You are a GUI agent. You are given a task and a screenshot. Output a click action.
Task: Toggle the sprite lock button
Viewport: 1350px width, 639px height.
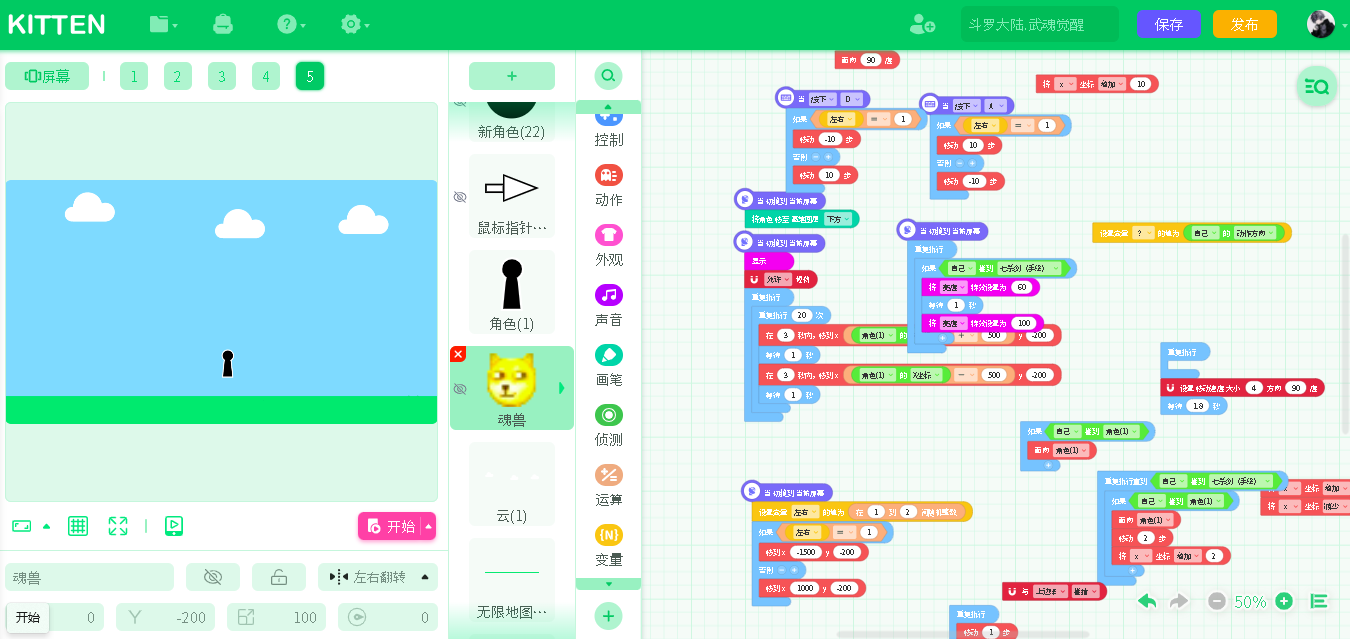pyautogui.click(x=279, y=577)
